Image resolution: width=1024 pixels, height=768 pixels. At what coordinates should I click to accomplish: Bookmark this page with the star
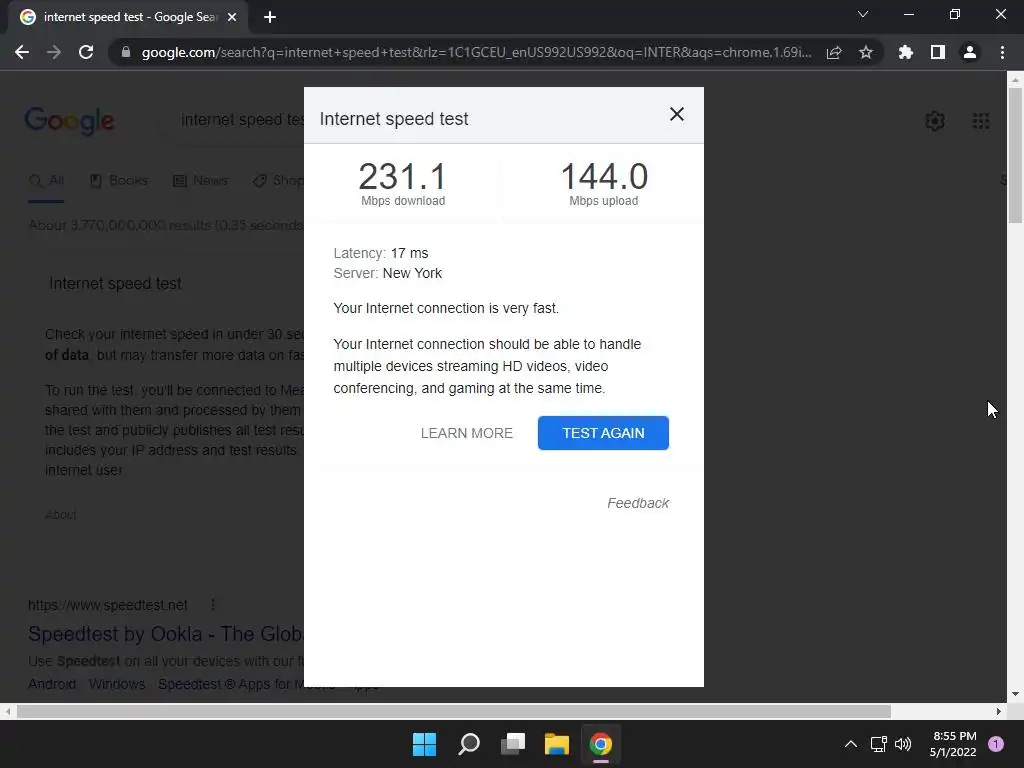[x=866, y=52]
